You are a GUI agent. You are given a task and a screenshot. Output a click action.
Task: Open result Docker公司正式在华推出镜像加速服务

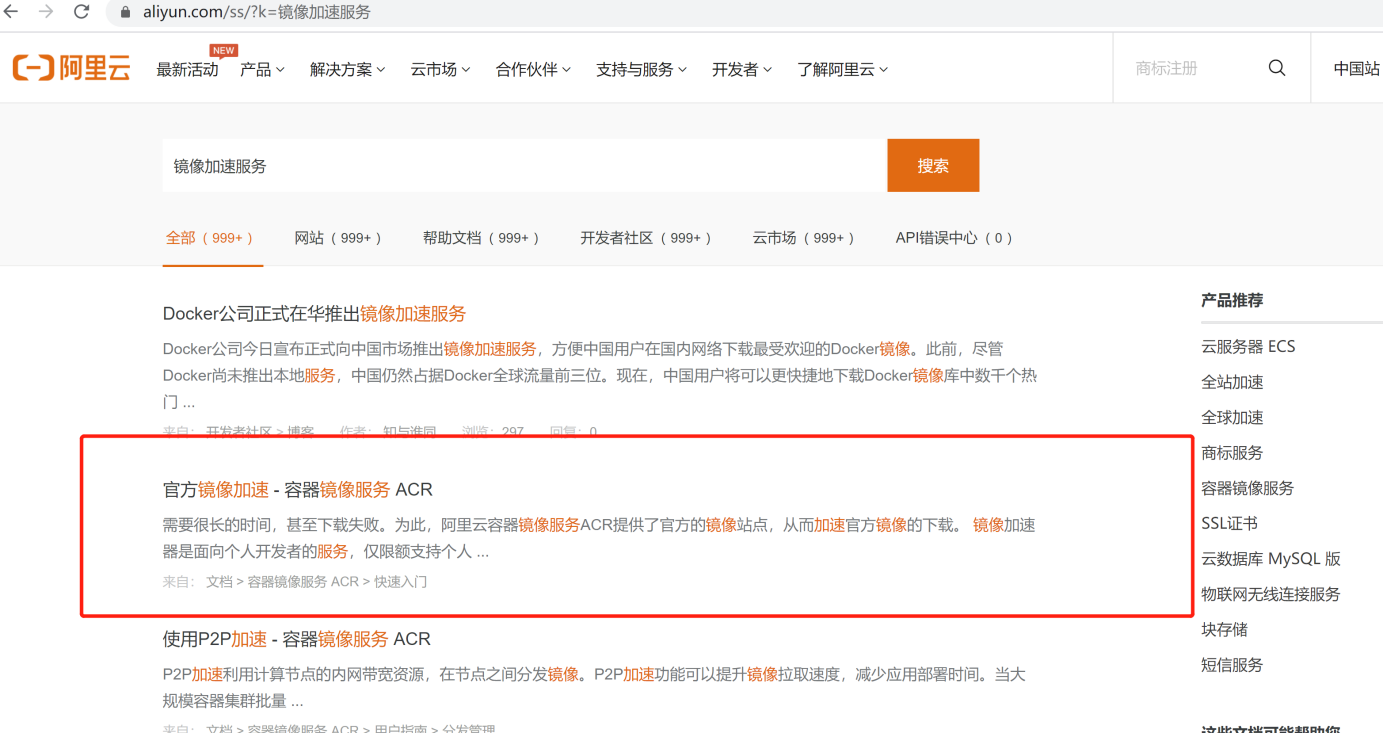pos(314,314)
